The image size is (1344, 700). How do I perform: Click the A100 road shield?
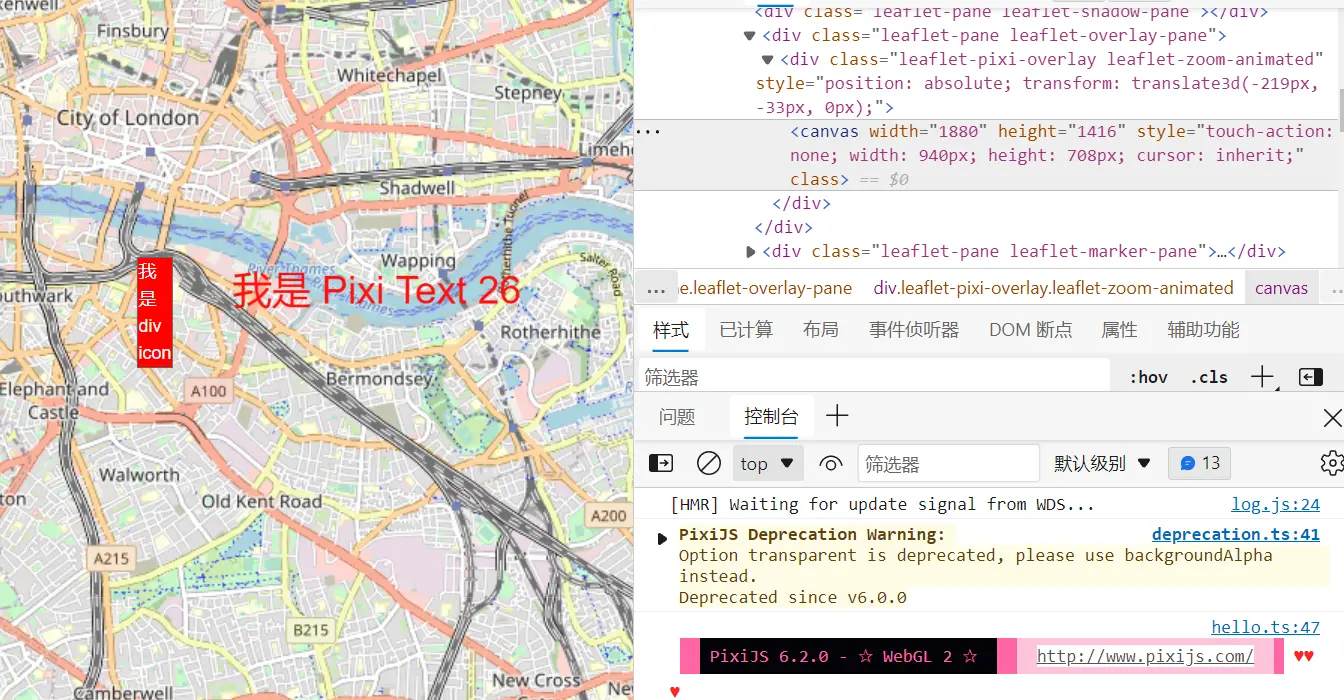pos(209,391)
